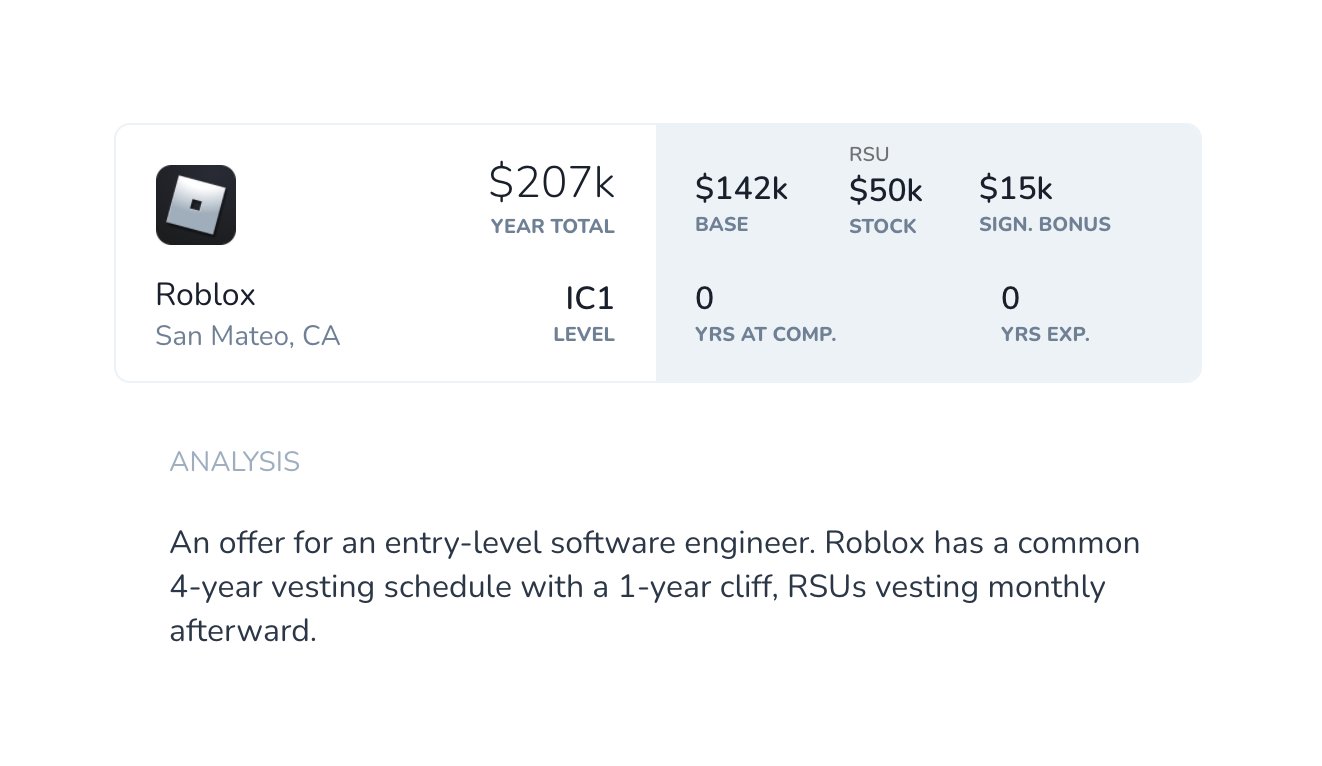
Task: Click the years at company value
Action: click(x=704, y=298)
